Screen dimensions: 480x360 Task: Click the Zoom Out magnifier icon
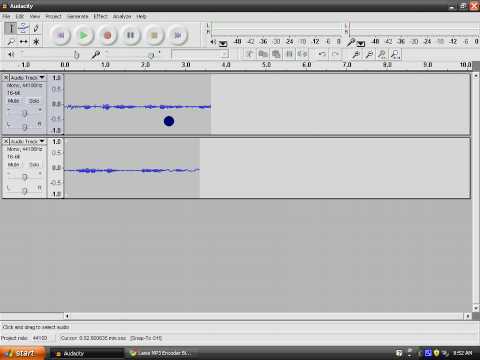[369, 54]
